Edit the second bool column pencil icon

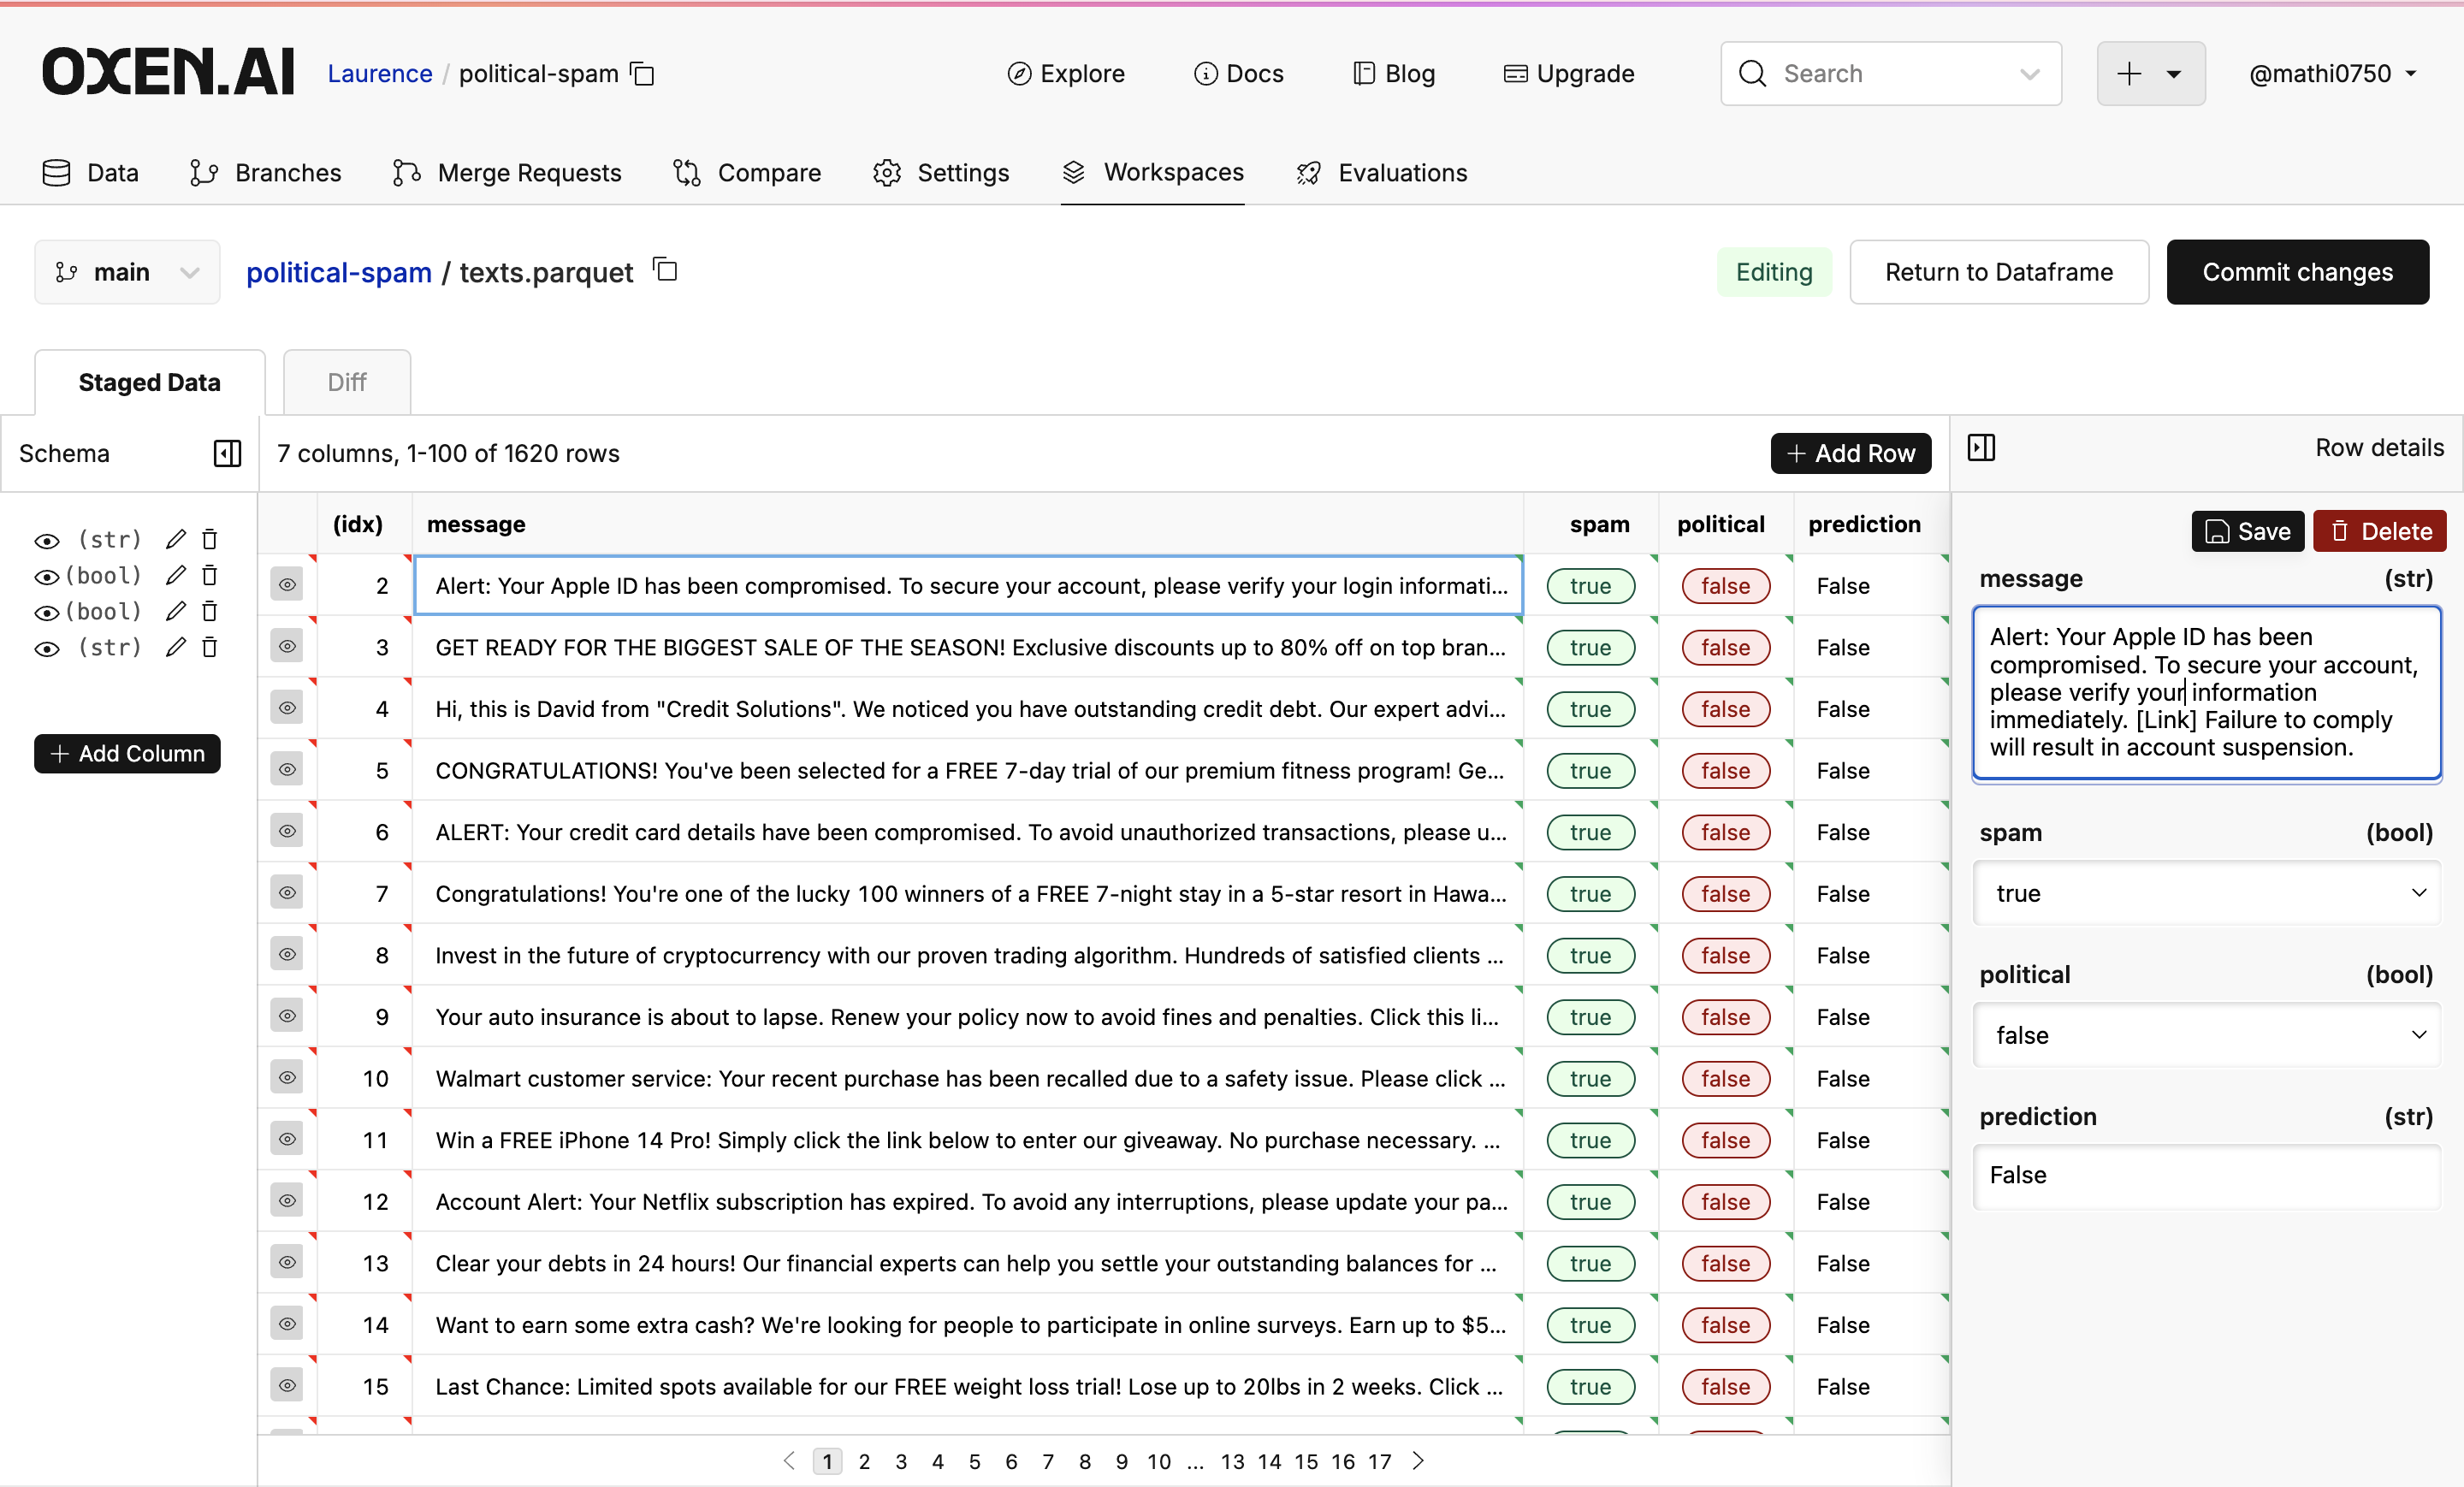[176, 612]
